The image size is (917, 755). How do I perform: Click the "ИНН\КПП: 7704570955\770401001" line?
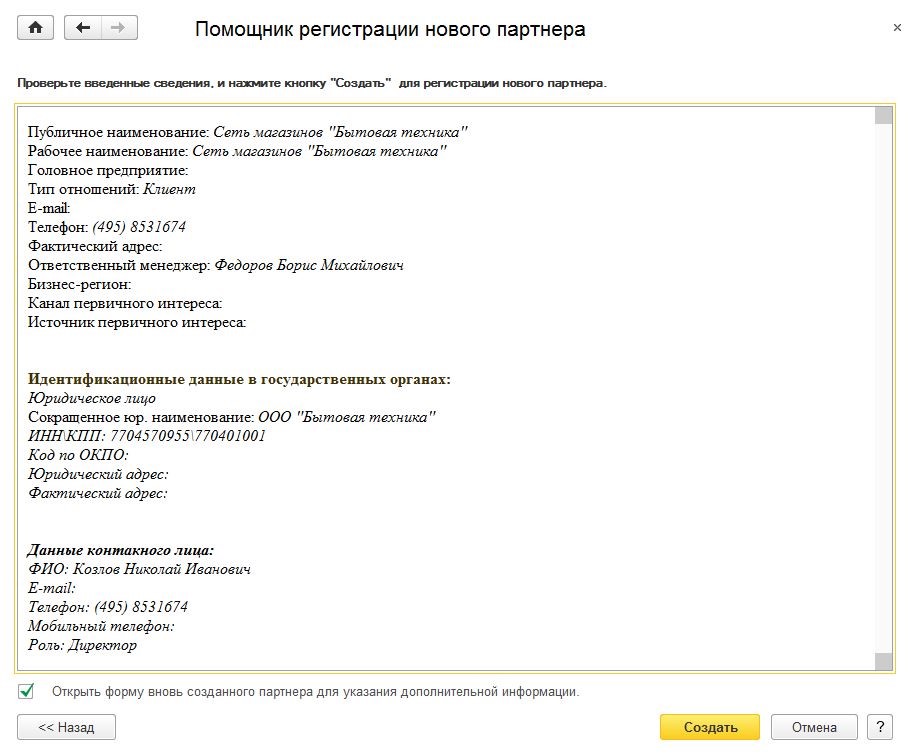point(147,436)
